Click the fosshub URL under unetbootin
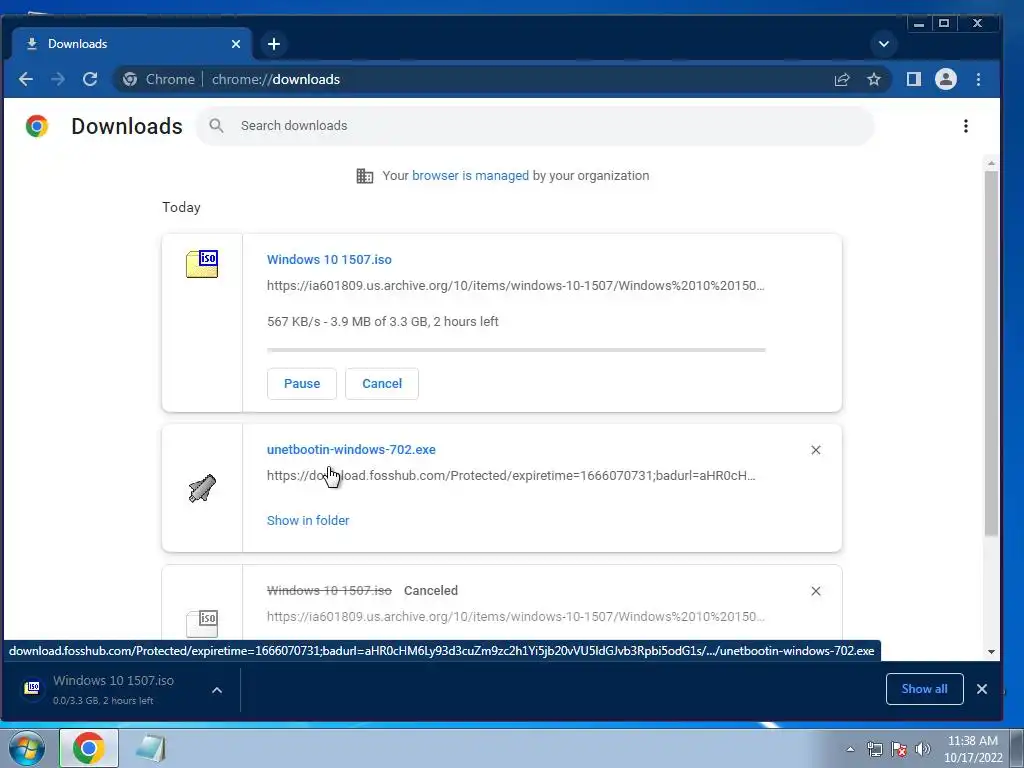Screen dimensions: 1024x768 pyautogui.click(x=511, y=475)
